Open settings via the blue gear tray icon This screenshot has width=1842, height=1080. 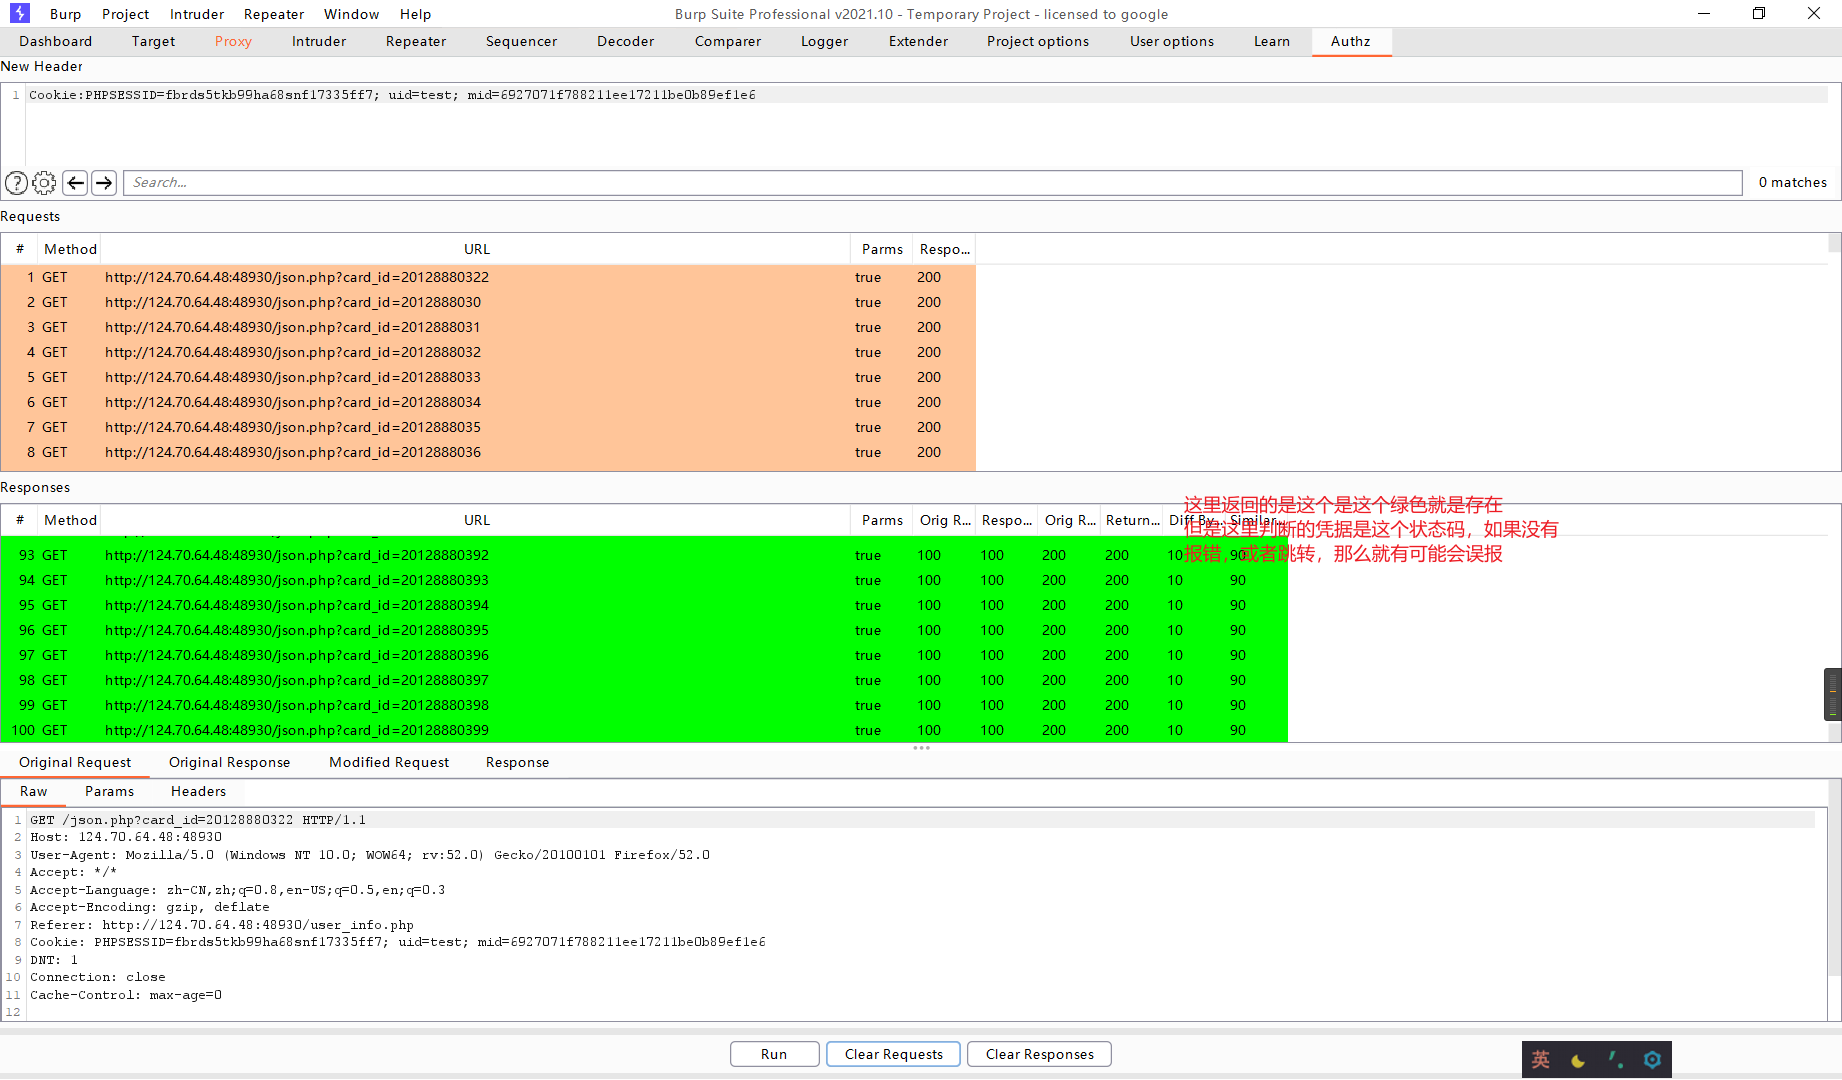[1651, 1059]
